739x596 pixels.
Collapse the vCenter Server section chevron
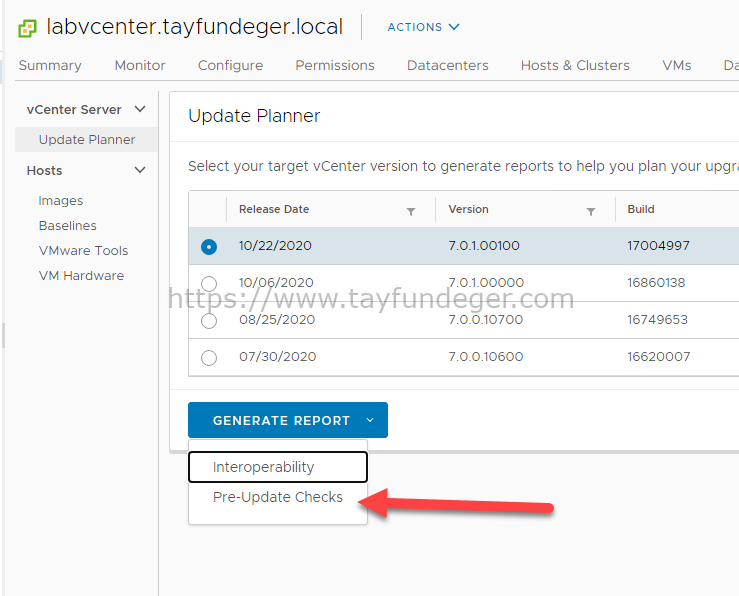(x=140, y=109)
